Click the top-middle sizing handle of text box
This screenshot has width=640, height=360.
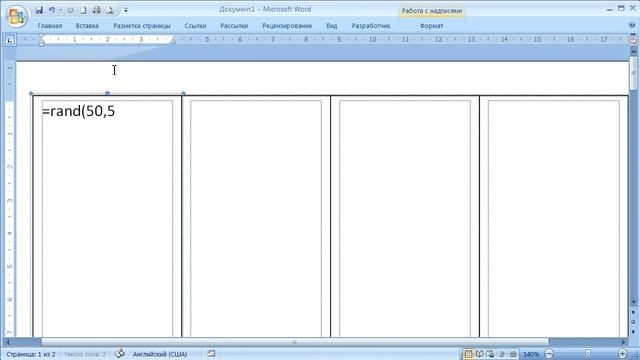coord(107,93)
